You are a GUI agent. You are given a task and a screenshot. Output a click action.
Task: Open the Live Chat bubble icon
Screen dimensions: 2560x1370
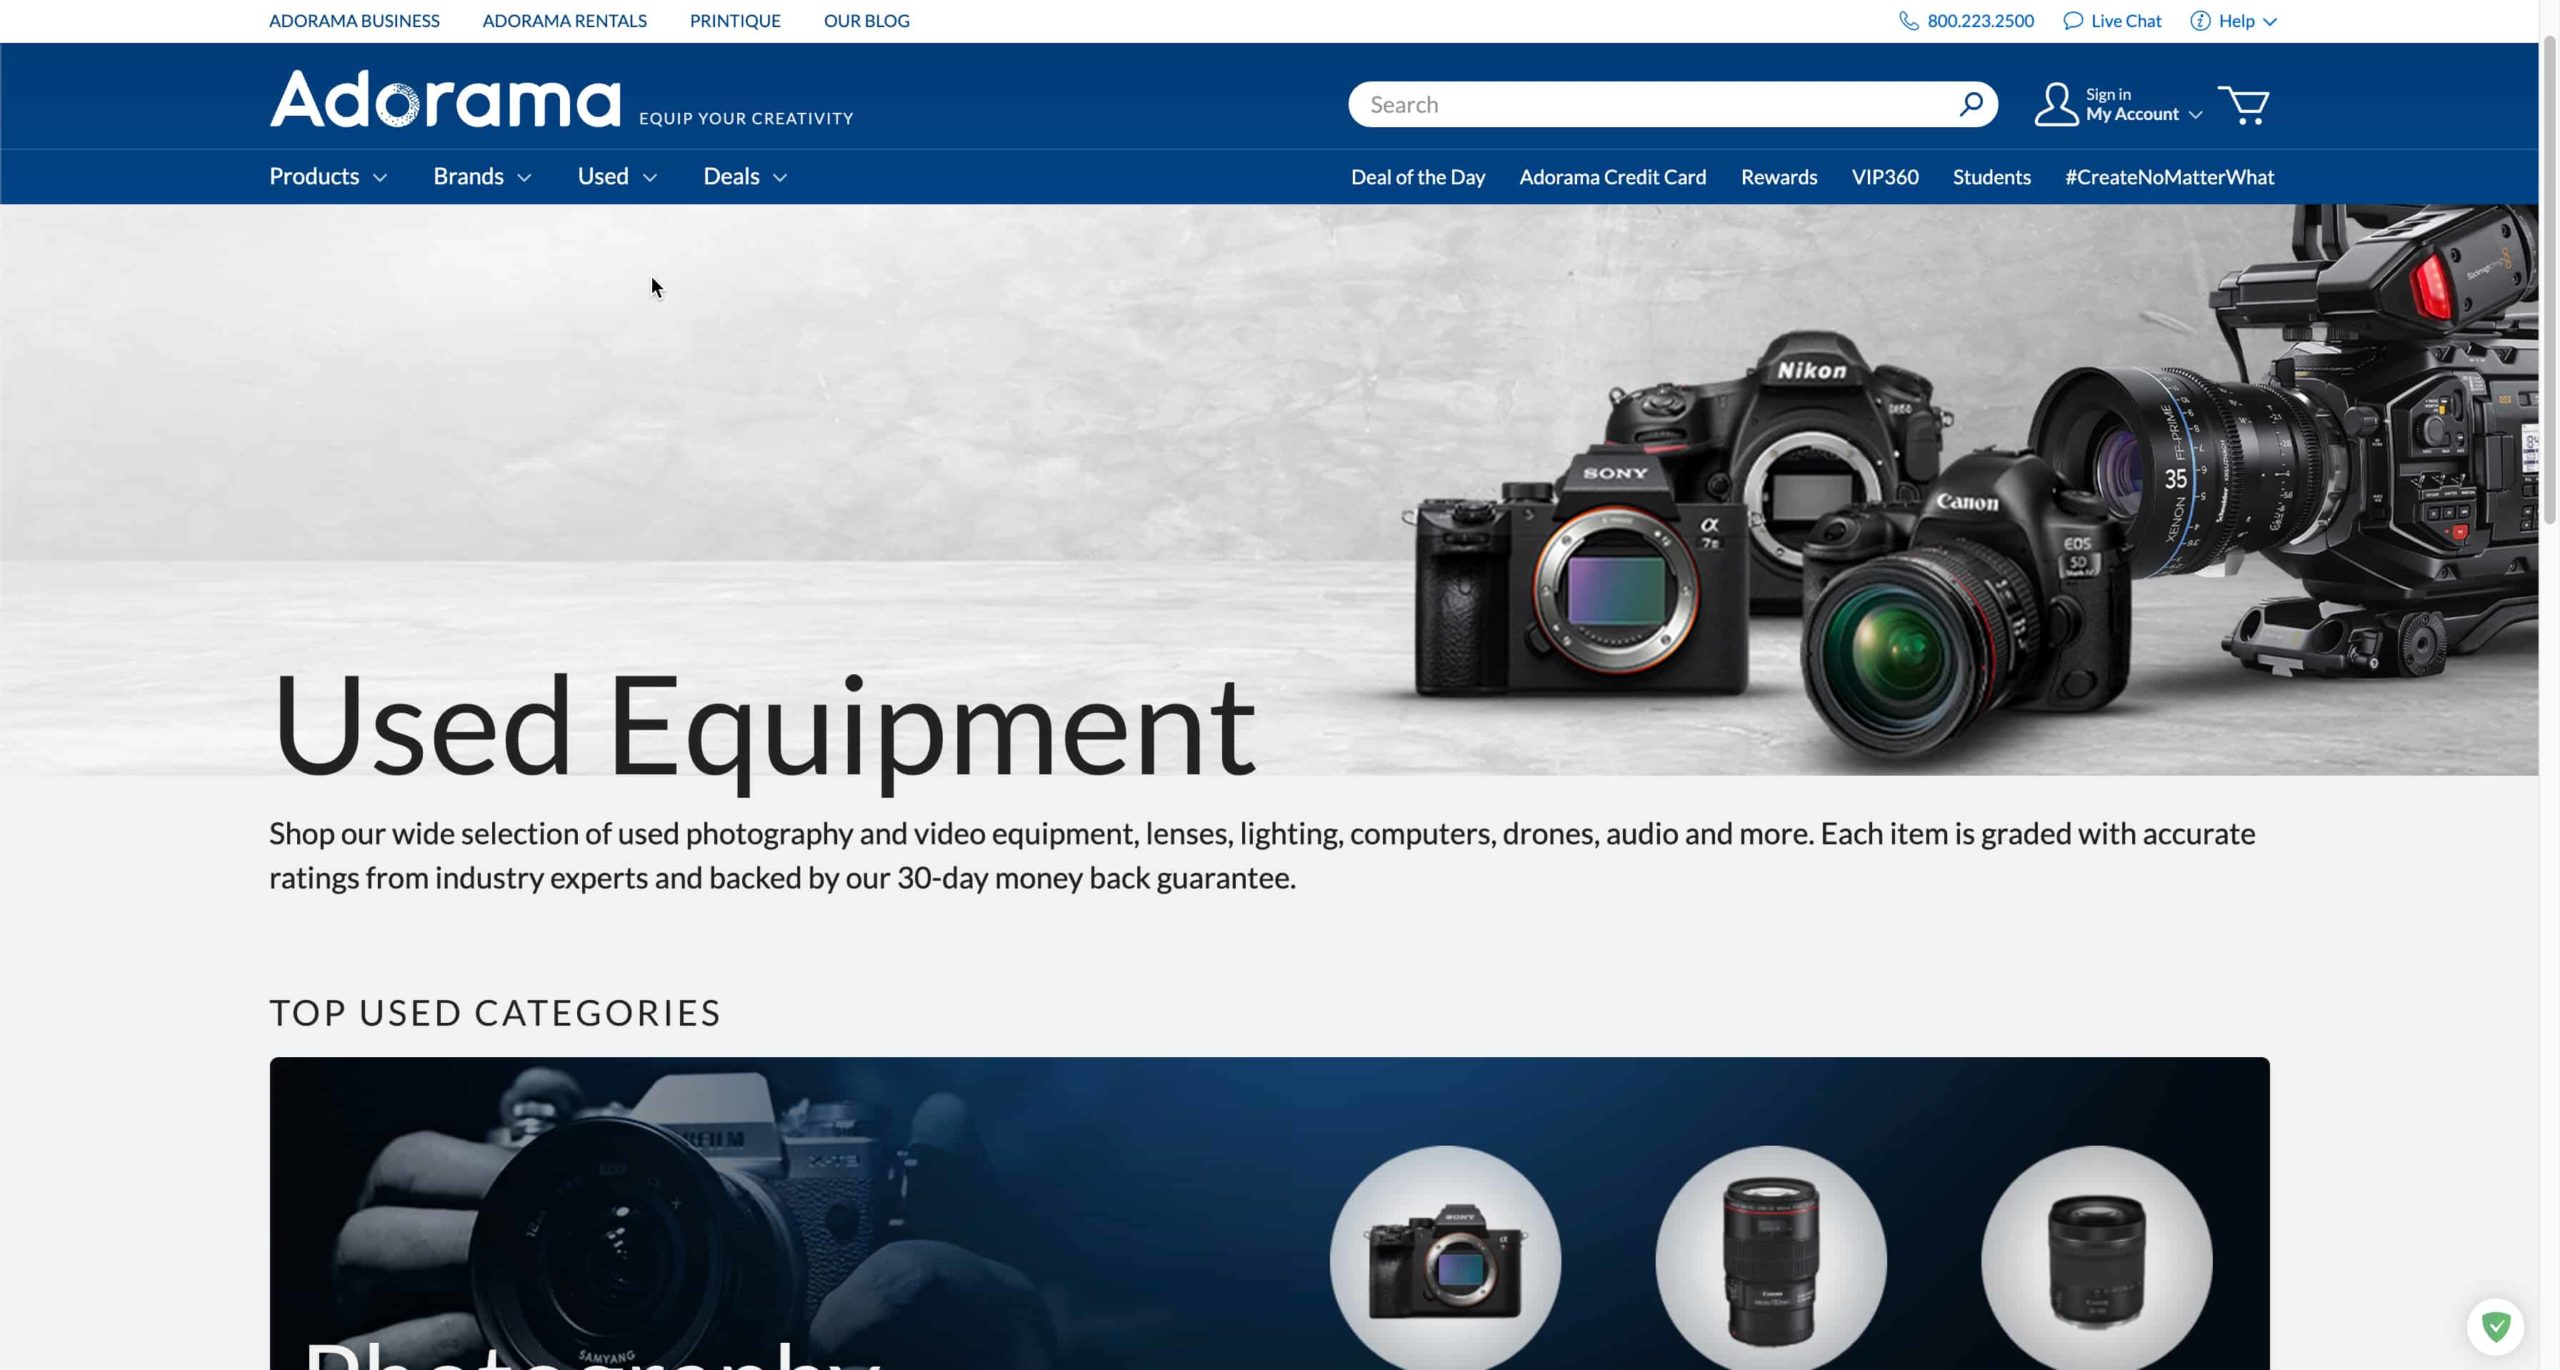pos(2072,21)
